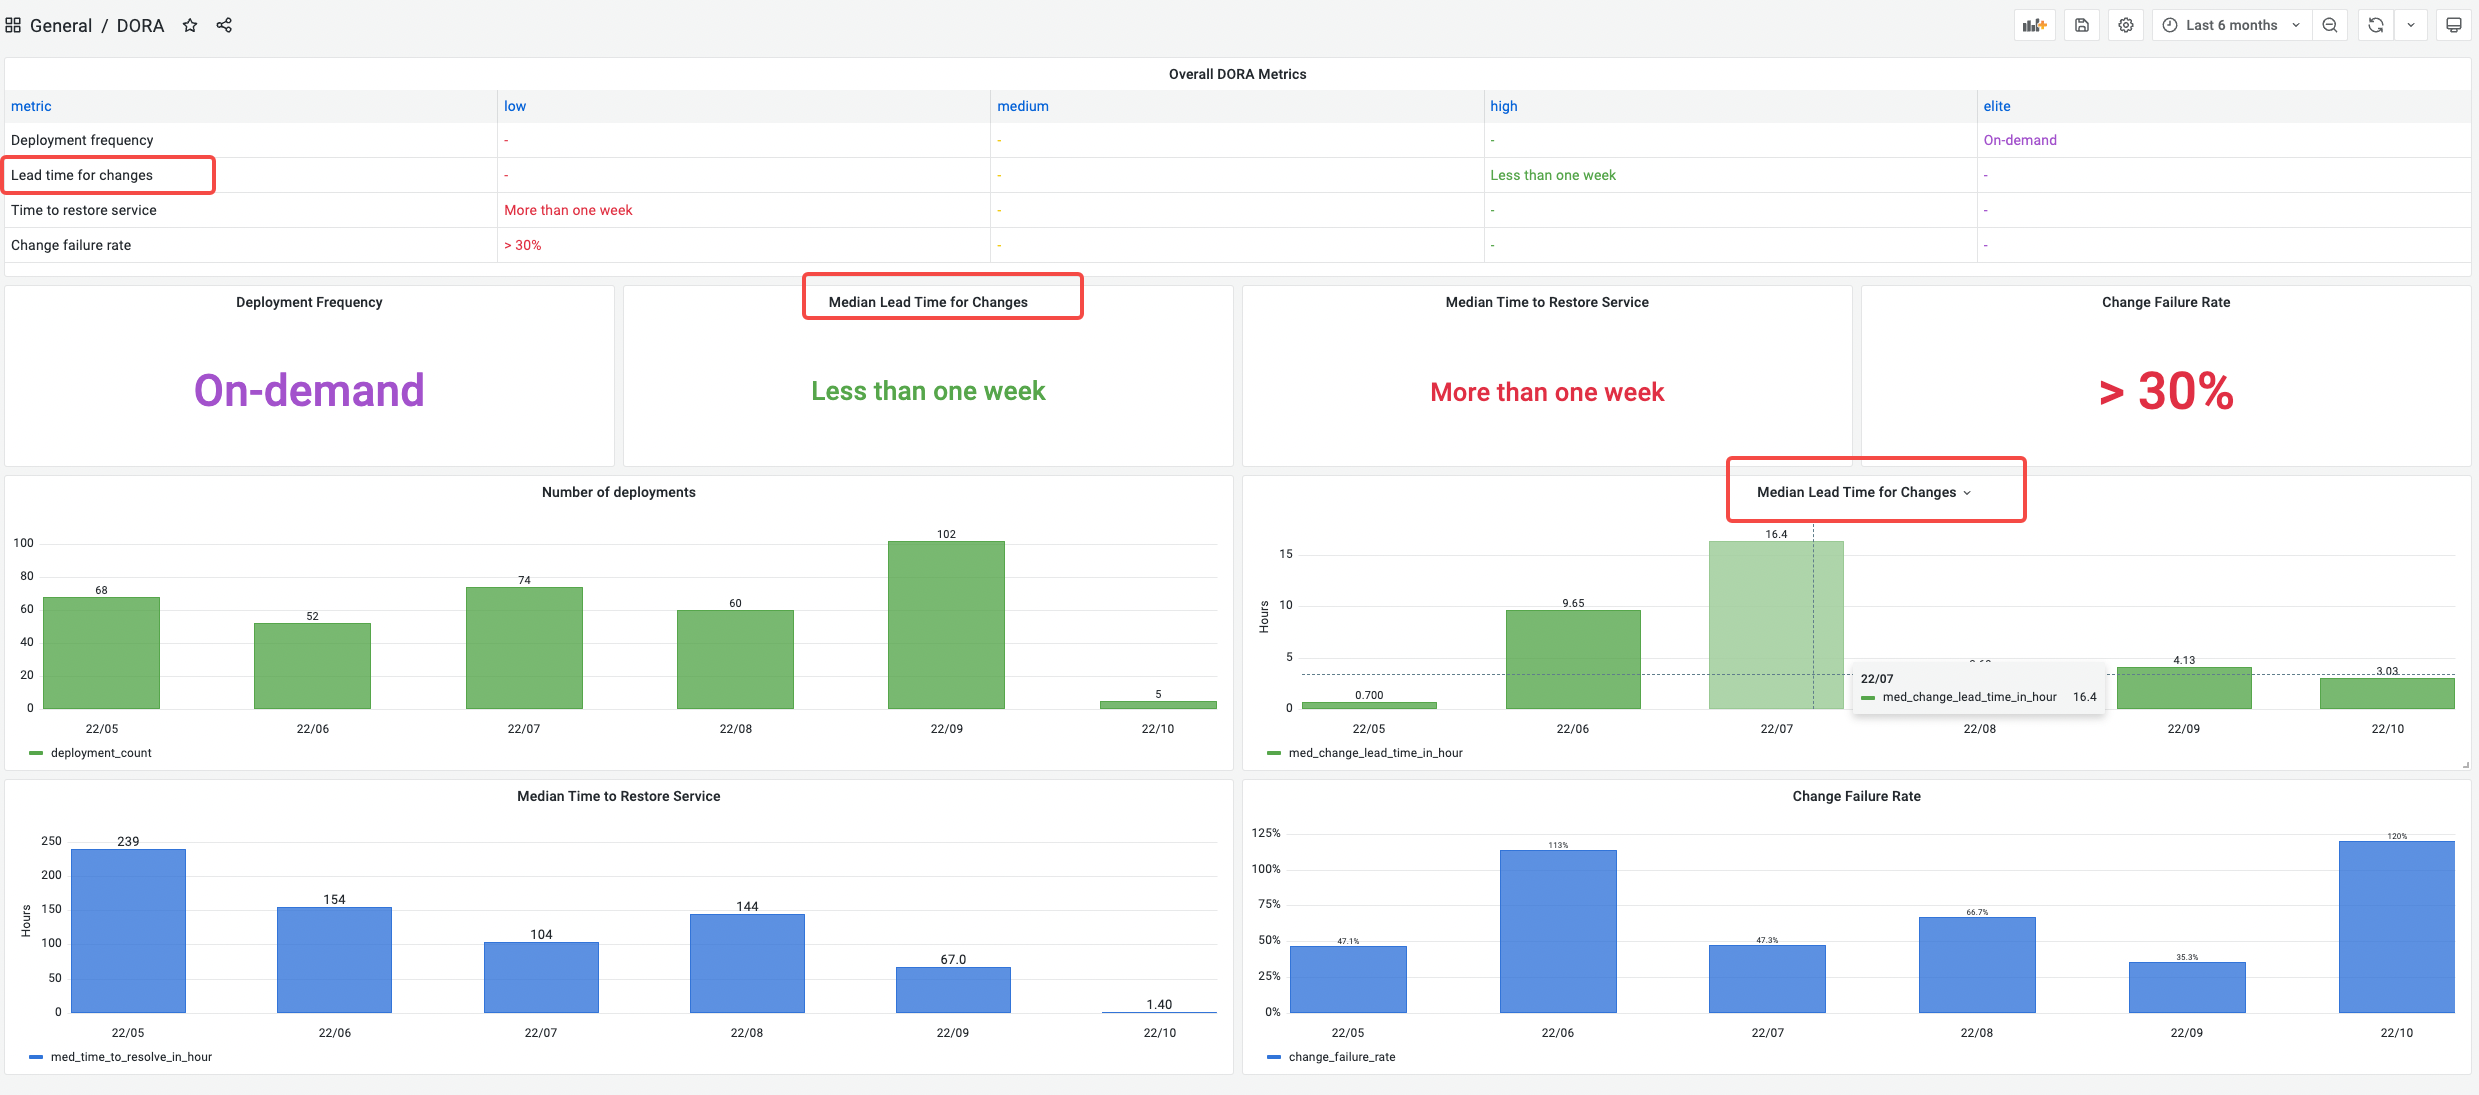The width and height of the screenshot is (2479, 1095).
Task: Toggle med_time_to_resolve_in_hour legend series
Action: click(x=131, y=1057)
